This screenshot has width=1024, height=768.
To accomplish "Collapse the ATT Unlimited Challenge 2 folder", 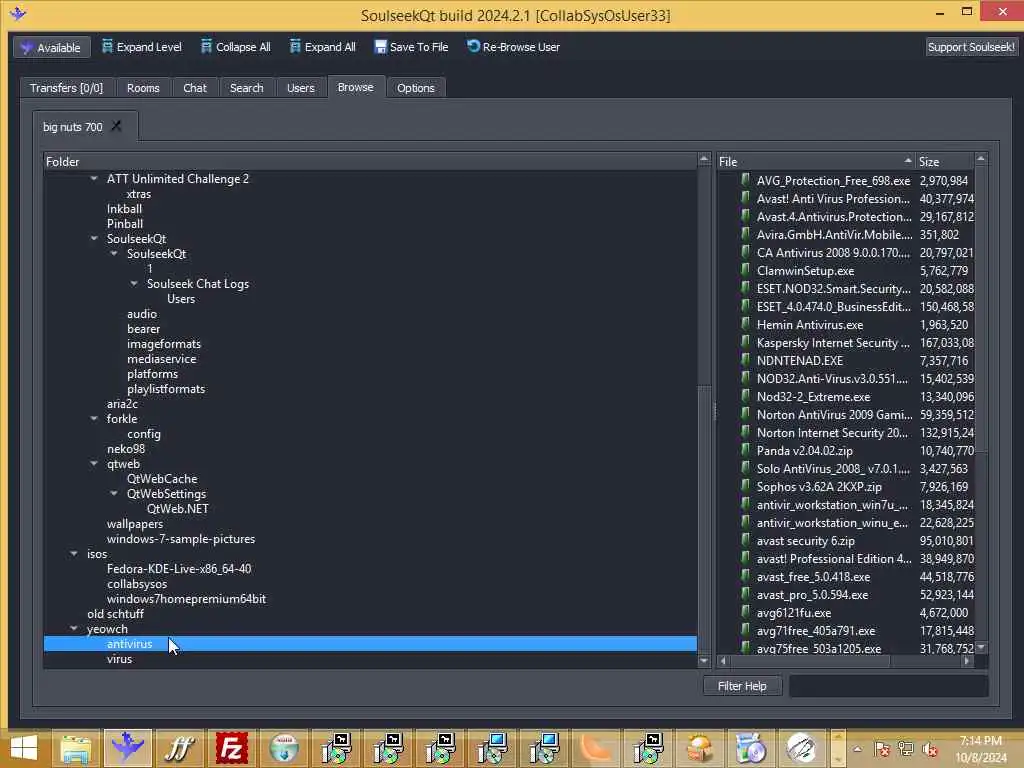I will 94,178.
